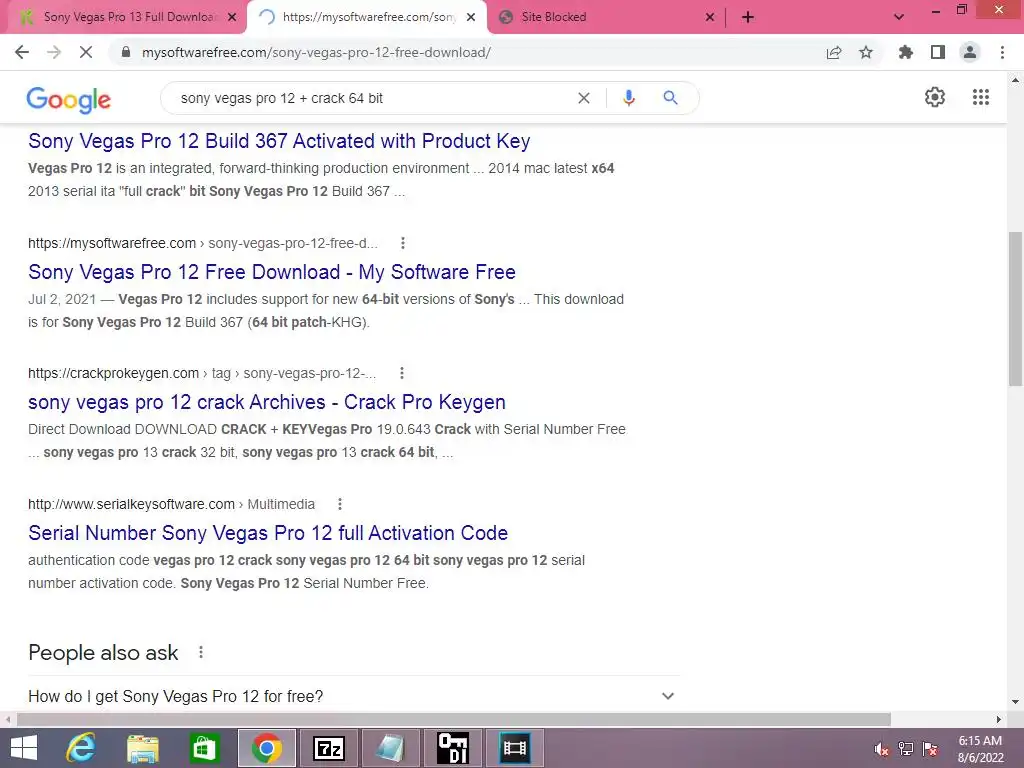Bookmark this page with the star icon
The width and height of the screenshot is (1024, 768).
tap(866, 52)
